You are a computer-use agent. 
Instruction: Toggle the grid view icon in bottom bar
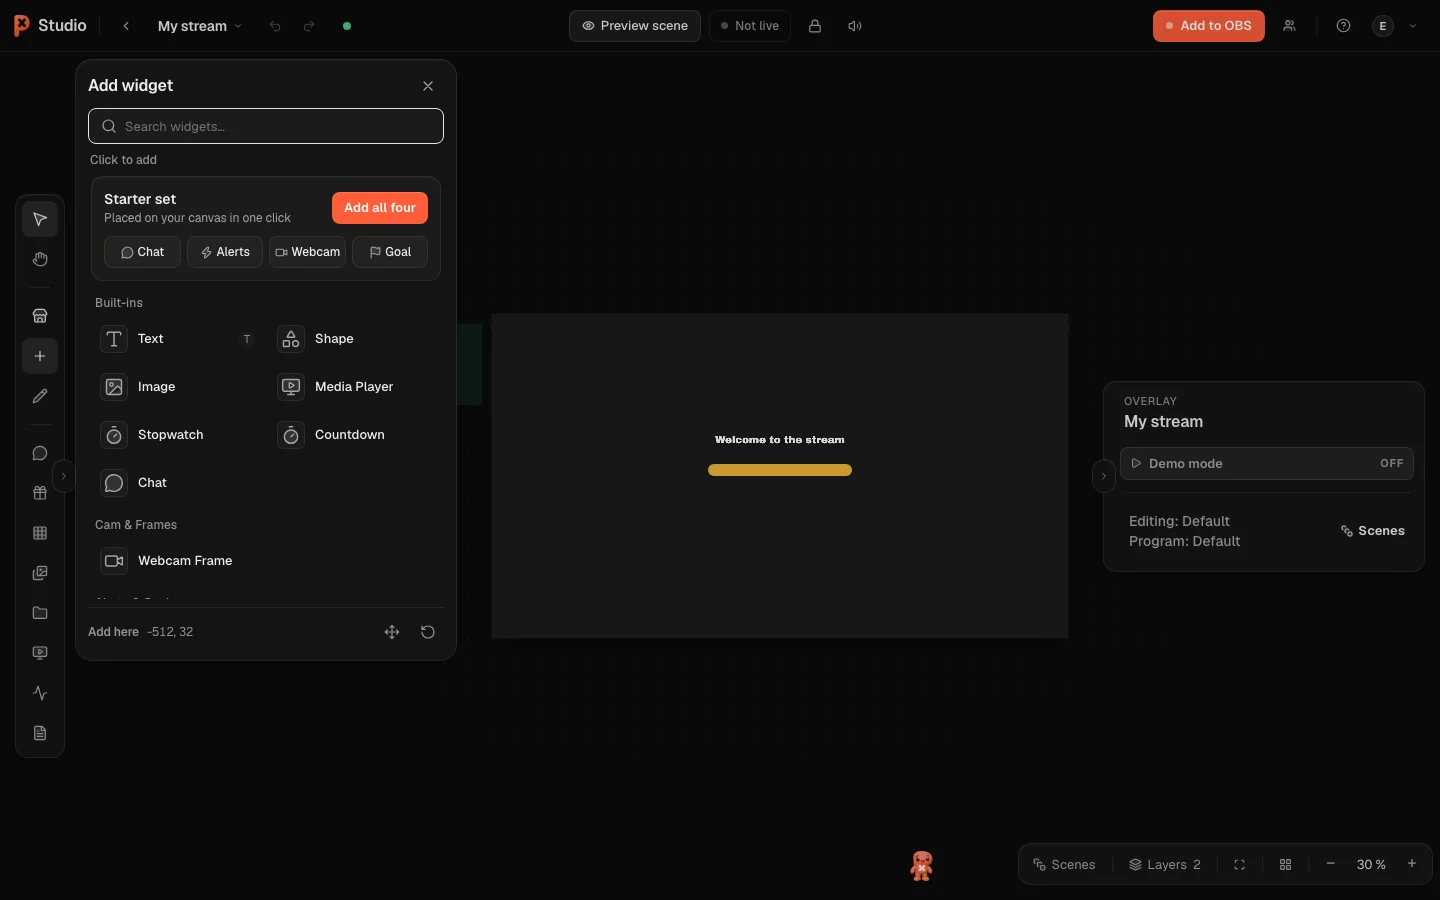pos(1286,865)
